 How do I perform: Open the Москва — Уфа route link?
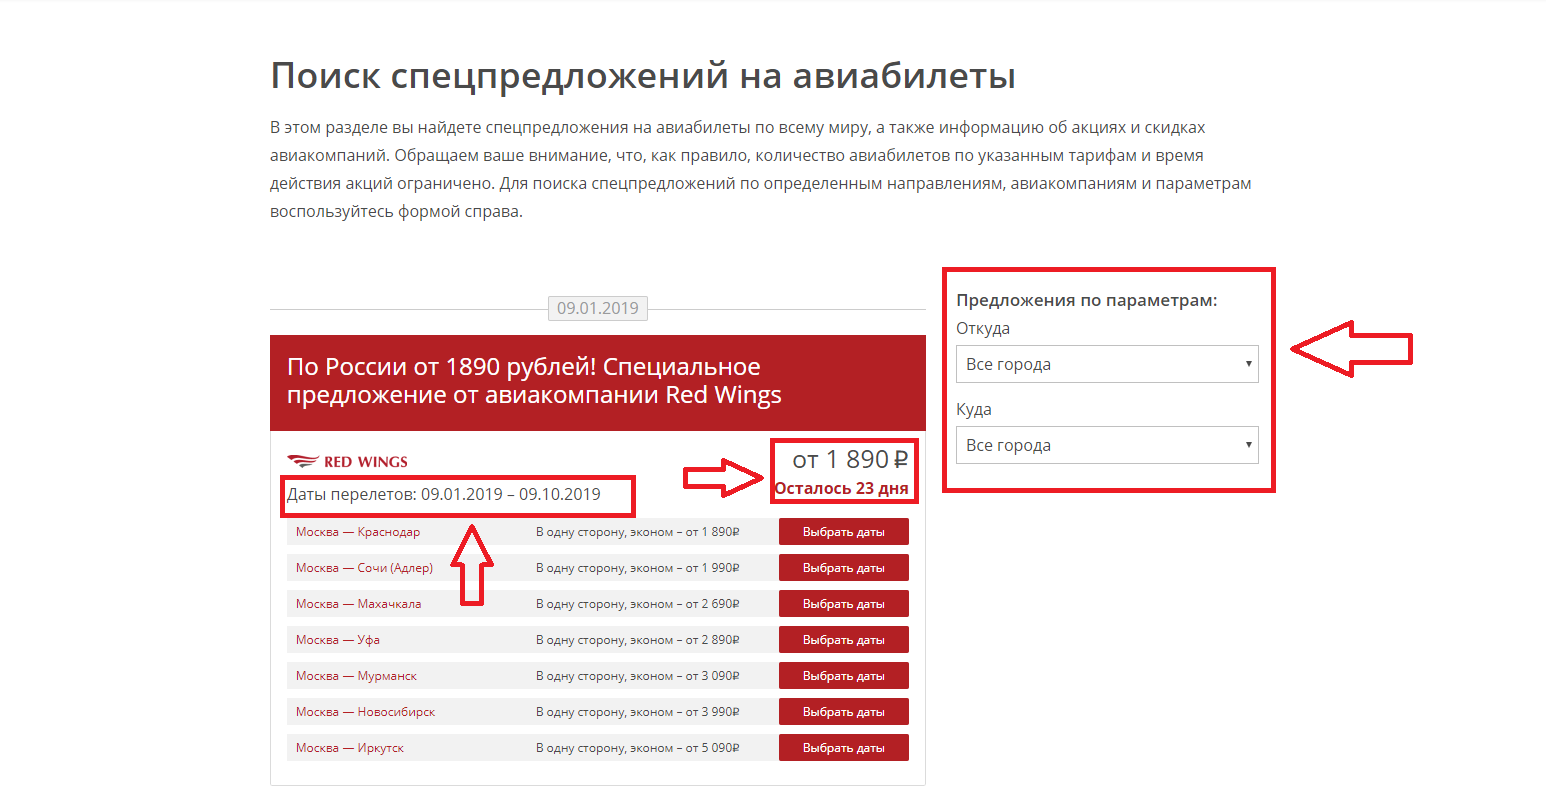338,640
